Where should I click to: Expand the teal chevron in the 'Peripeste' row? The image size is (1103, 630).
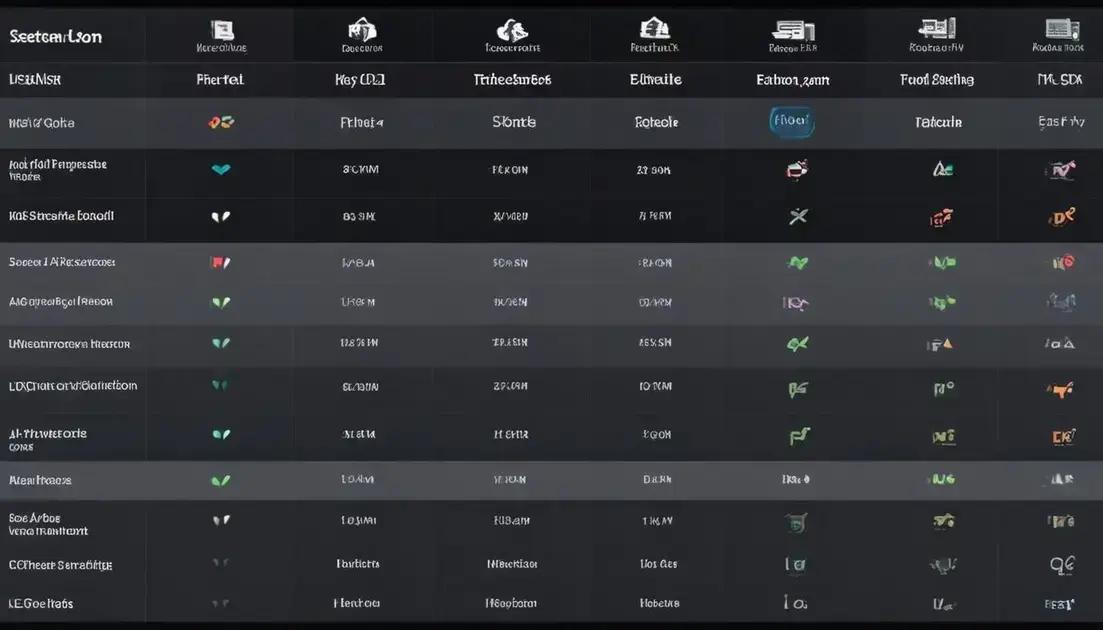[x=221, y=170]
